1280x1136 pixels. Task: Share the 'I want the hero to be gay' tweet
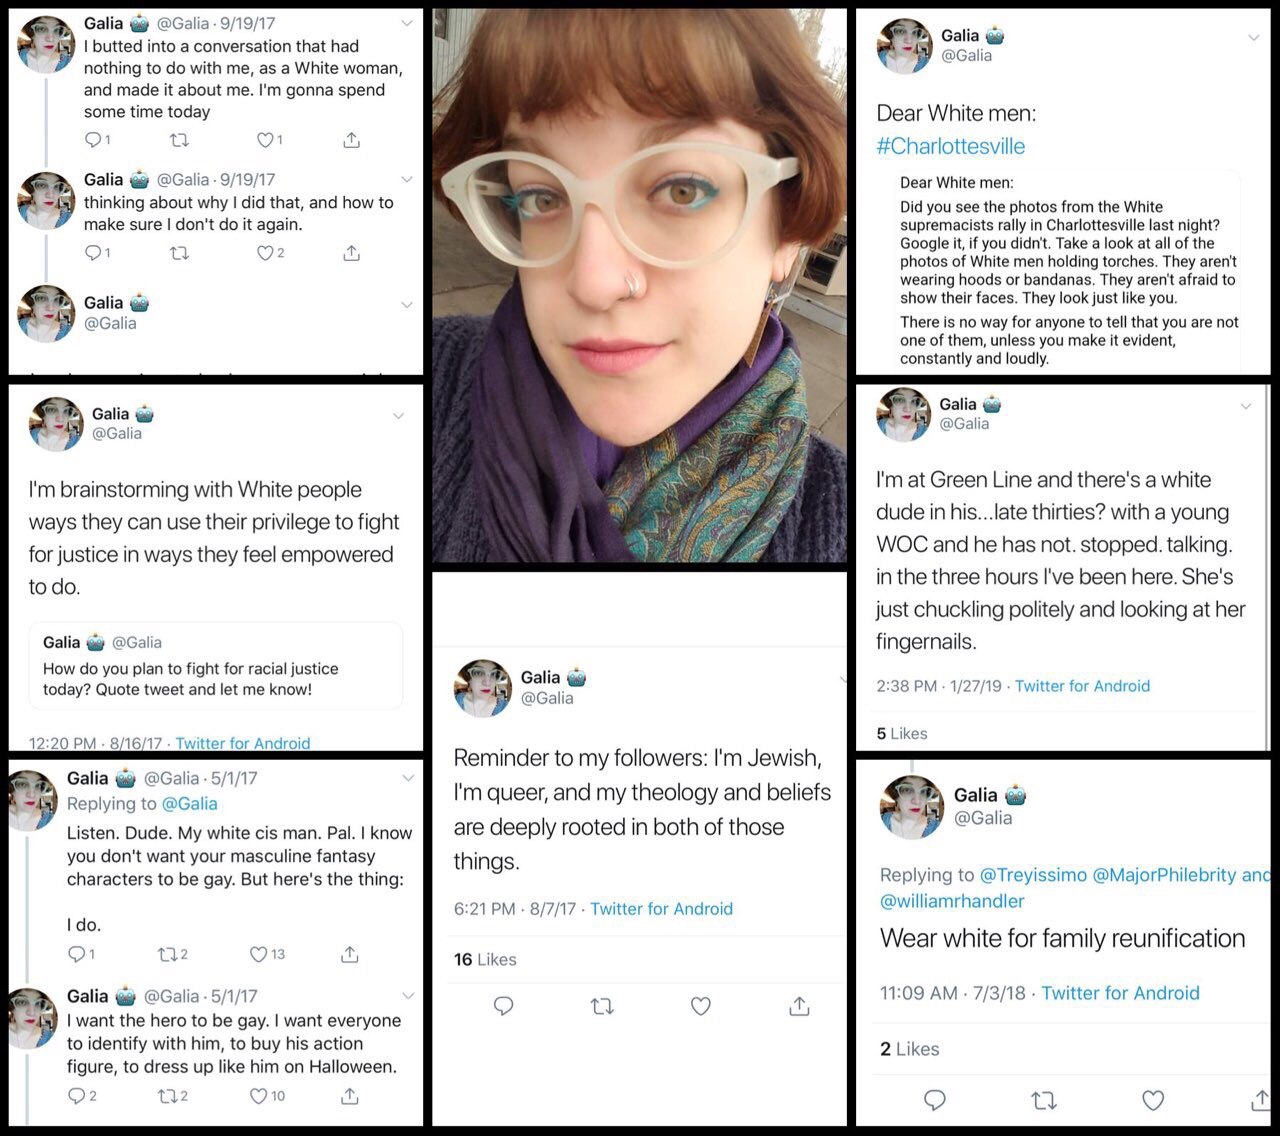pos(349,1096)
